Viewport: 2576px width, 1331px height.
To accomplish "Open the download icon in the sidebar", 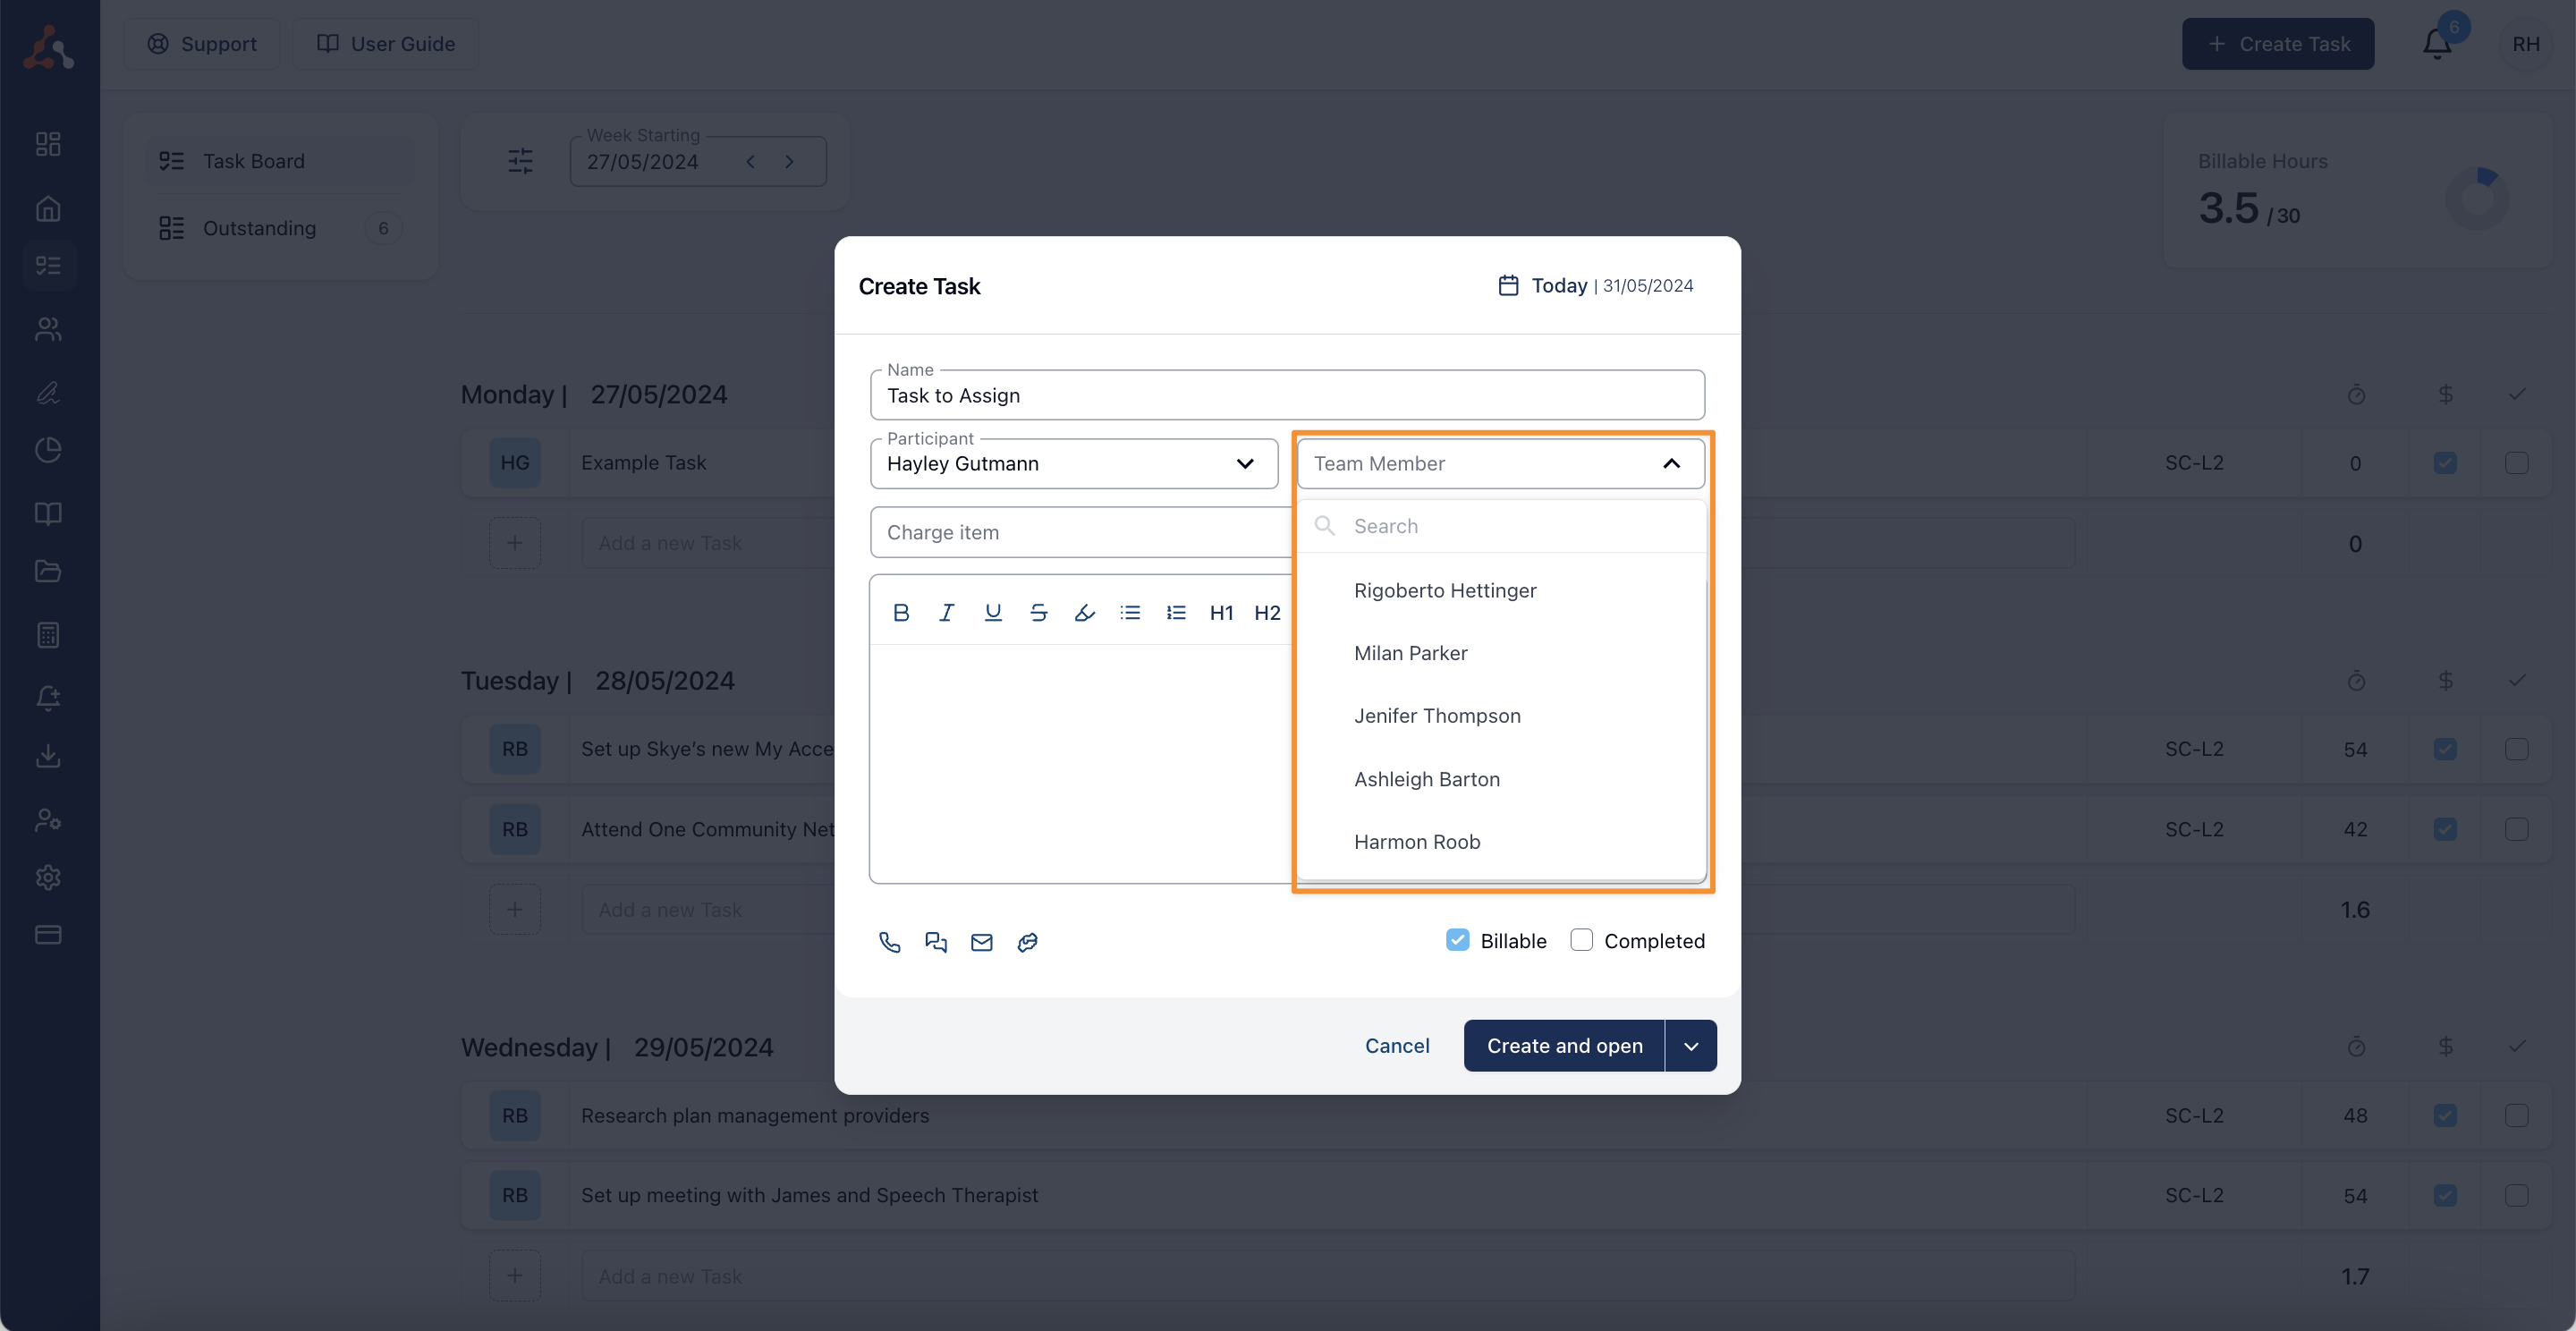I will 48,756.
